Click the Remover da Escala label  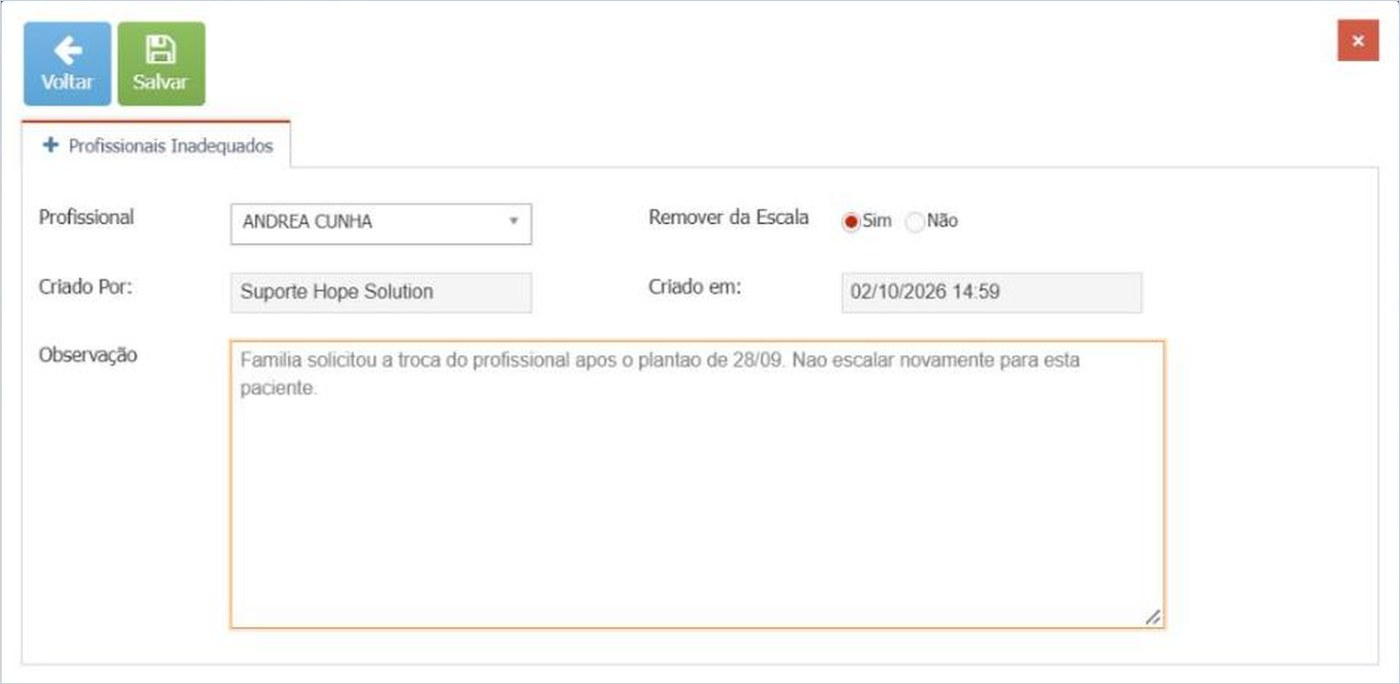coord(729,217)
